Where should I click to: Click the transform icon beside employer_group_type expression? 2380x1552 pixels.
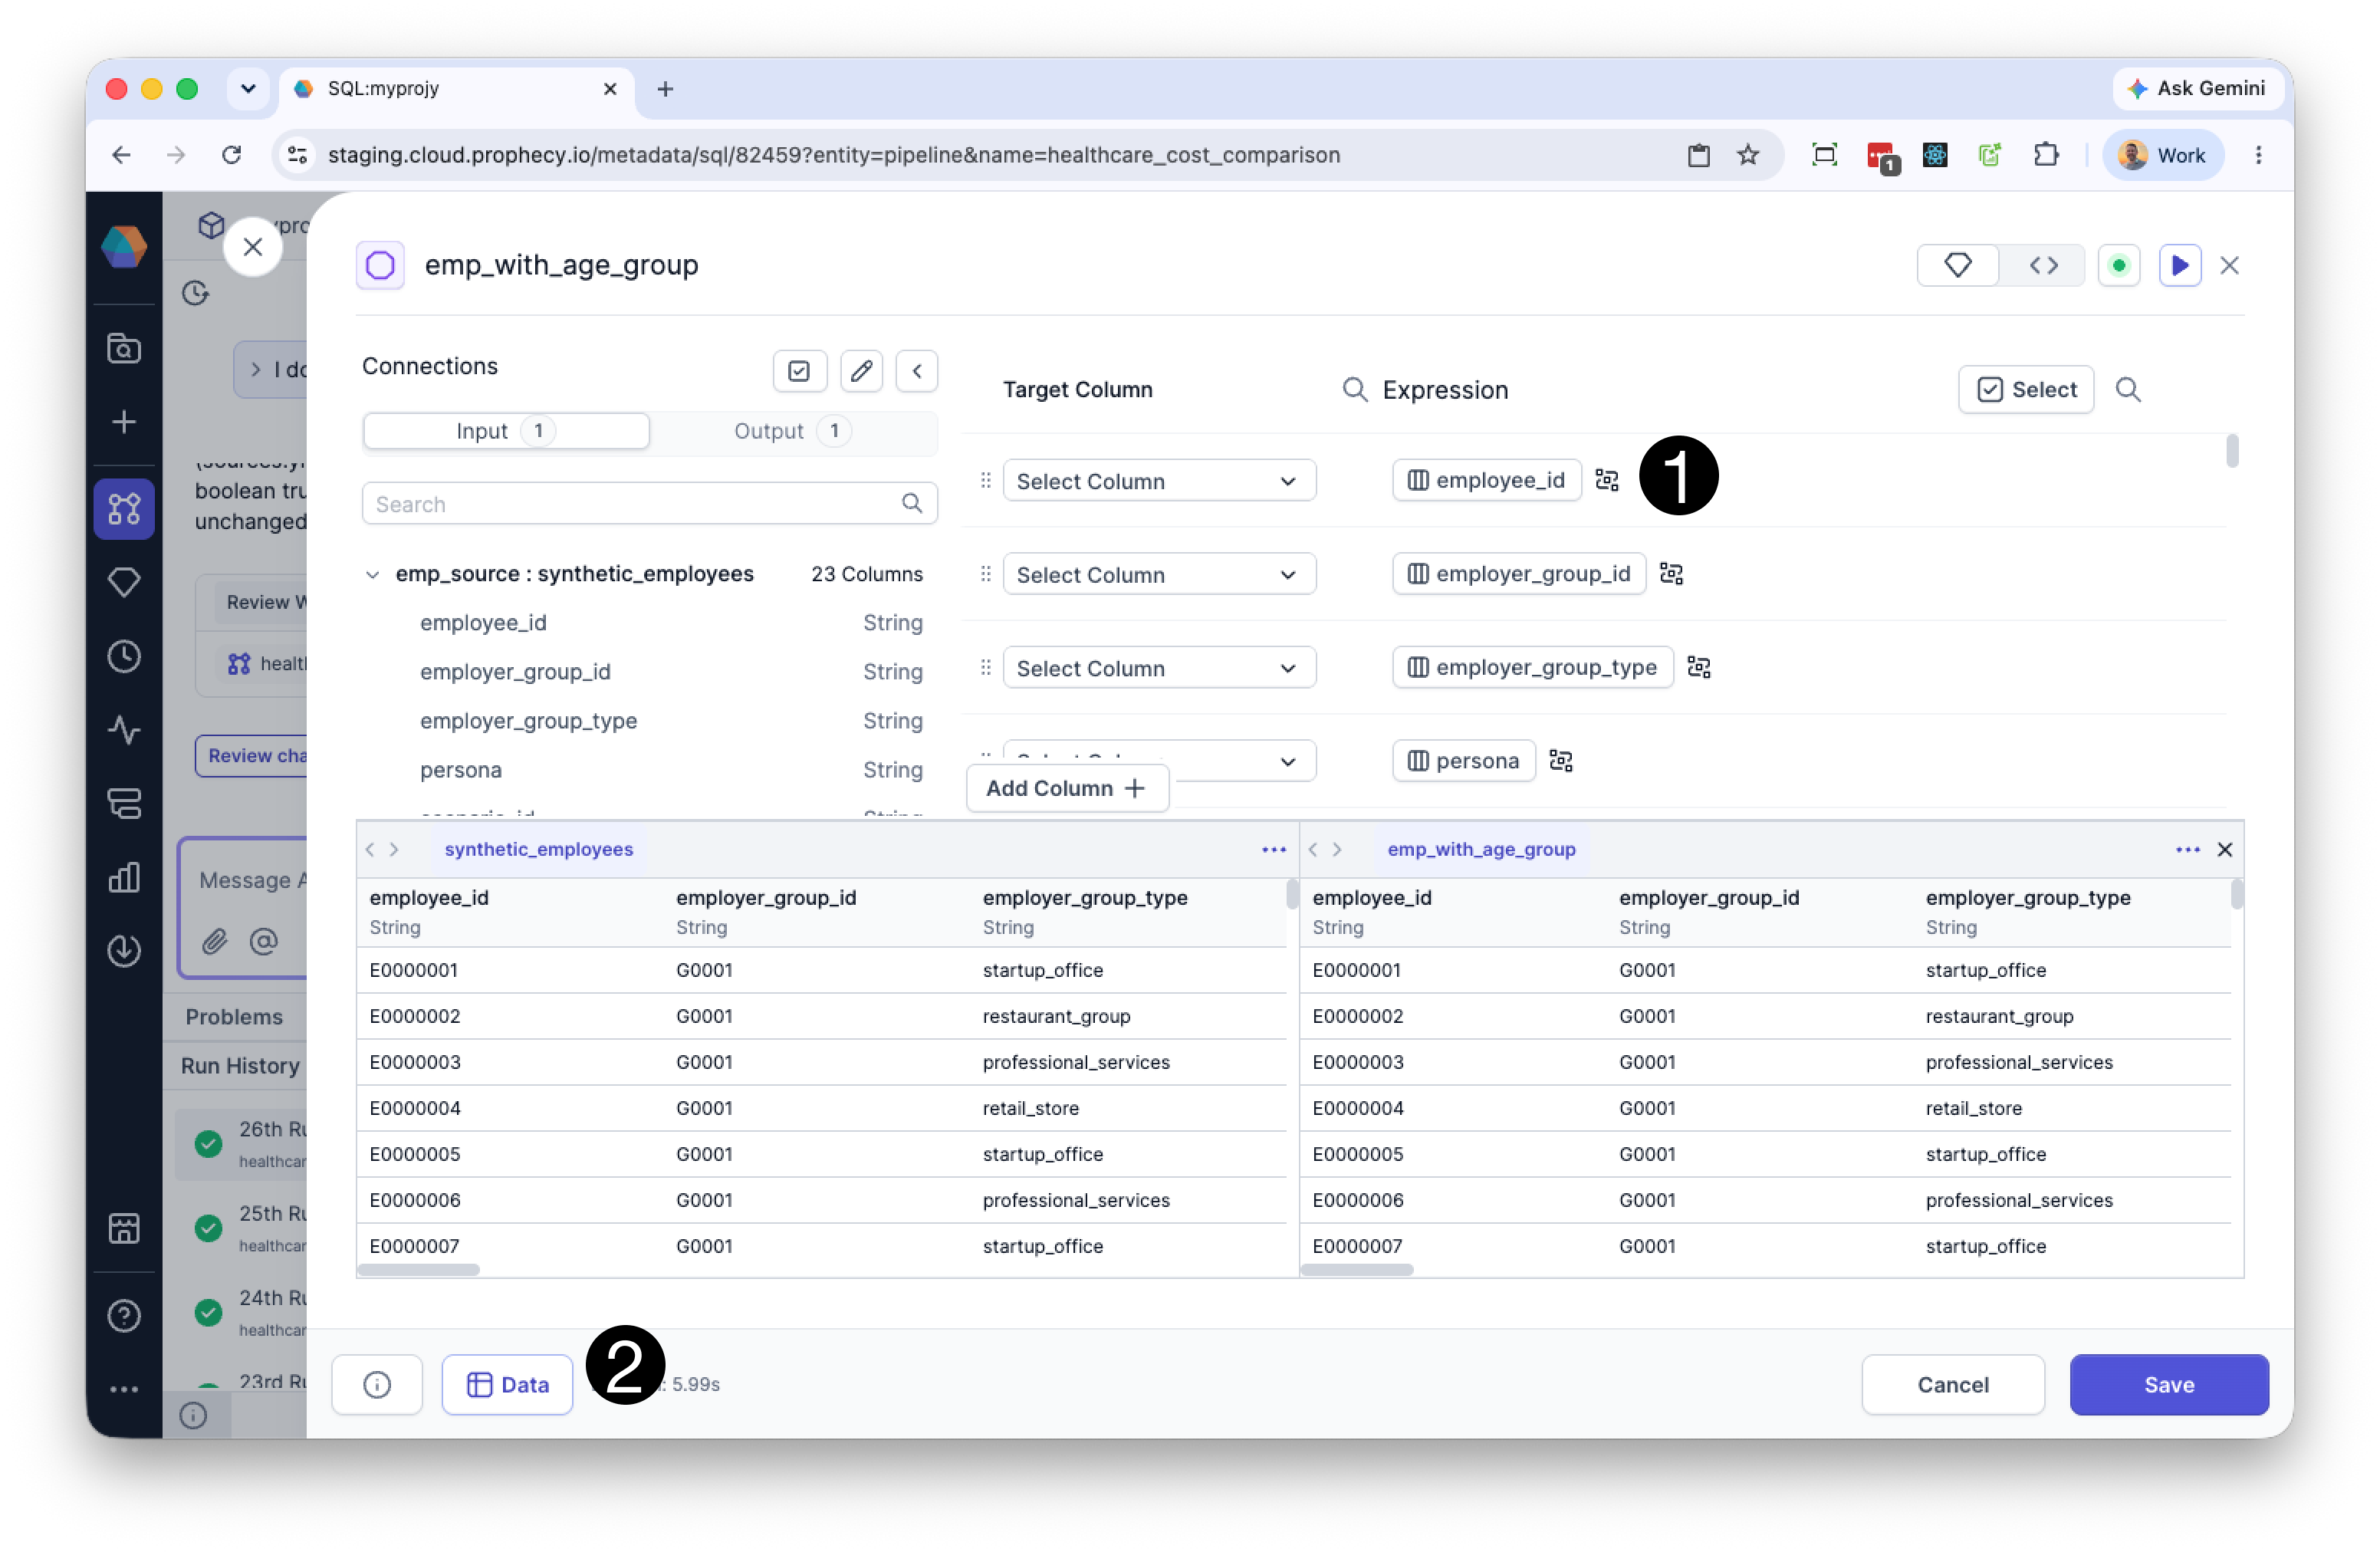[1698, 667]
